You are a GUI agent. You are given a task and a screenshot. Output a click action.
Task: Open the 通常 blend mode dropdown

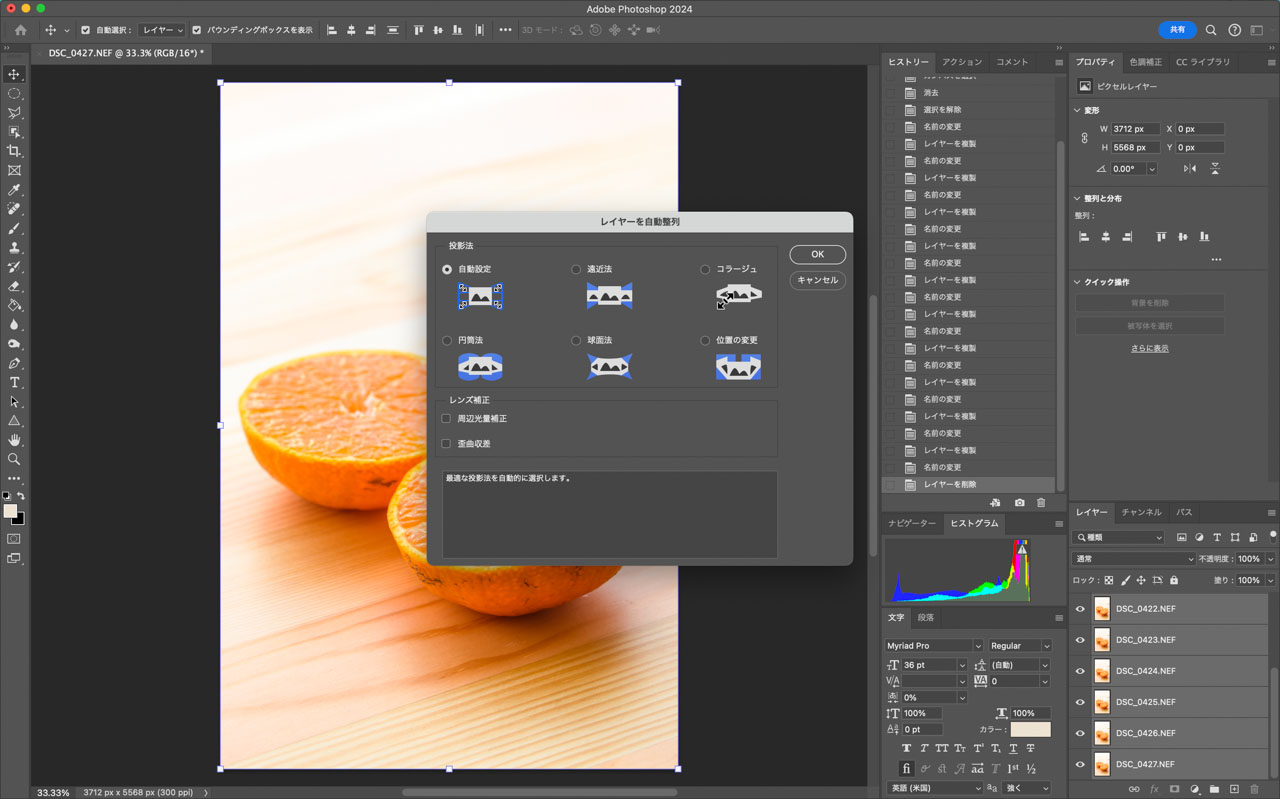pyautogui.click(x=1133, y=559)
